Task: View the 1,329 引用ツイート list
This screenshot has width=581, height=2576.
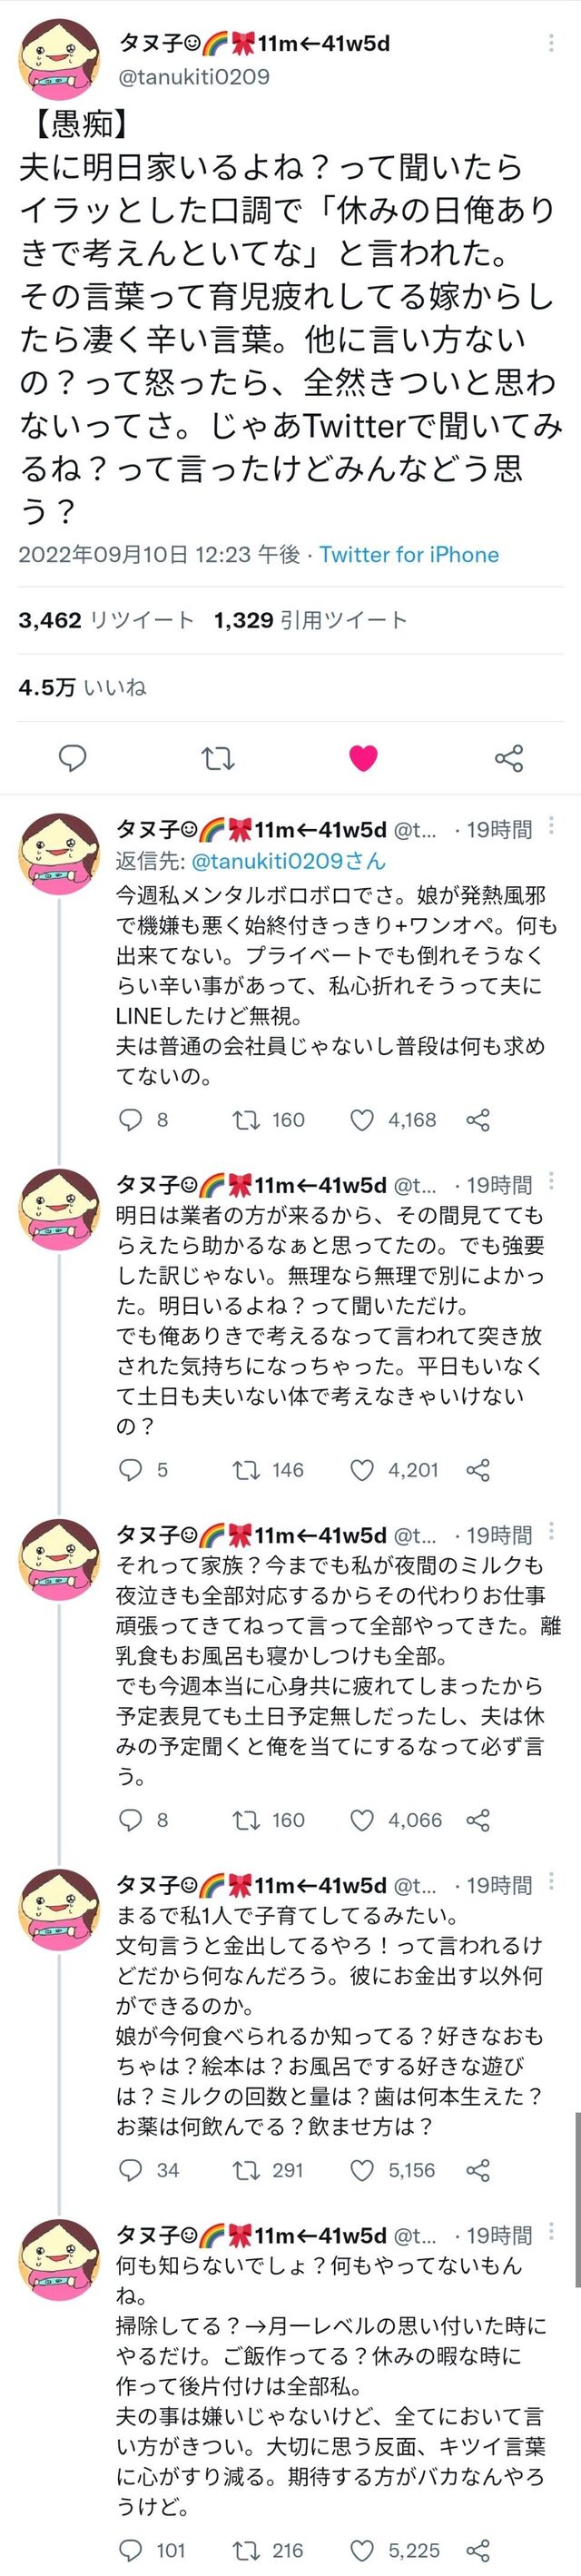Action: 310,620
